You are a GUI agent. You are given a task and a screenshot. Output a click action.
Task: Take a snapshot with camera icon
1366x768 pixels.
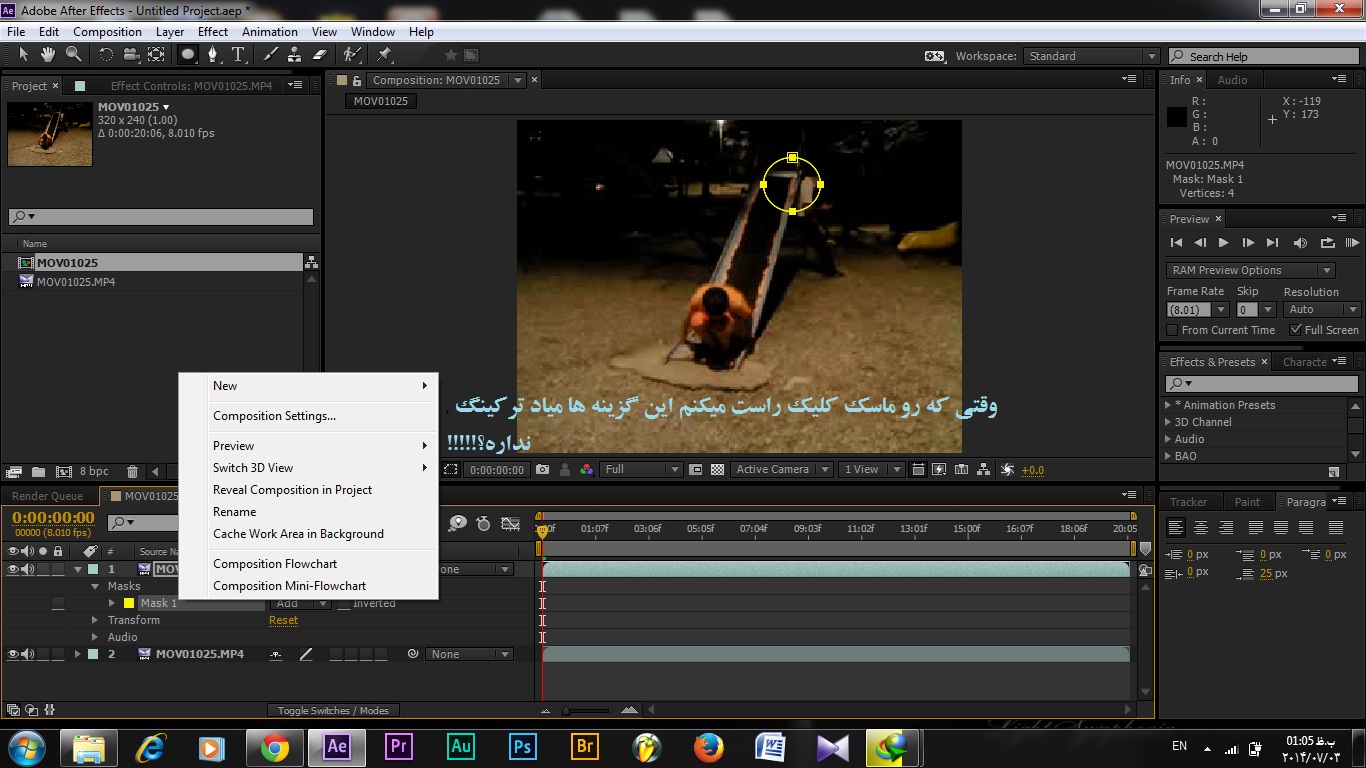(542, 469)
